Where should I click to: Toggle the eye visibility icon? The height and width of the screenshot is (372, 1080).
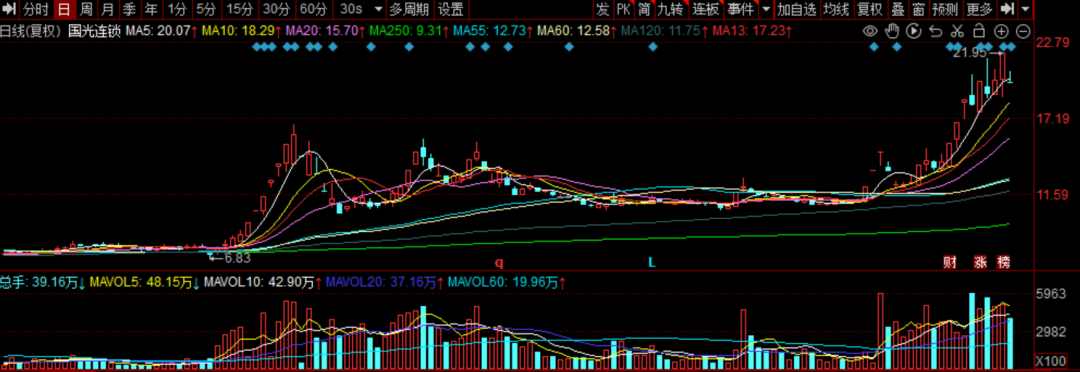(871, 31)
